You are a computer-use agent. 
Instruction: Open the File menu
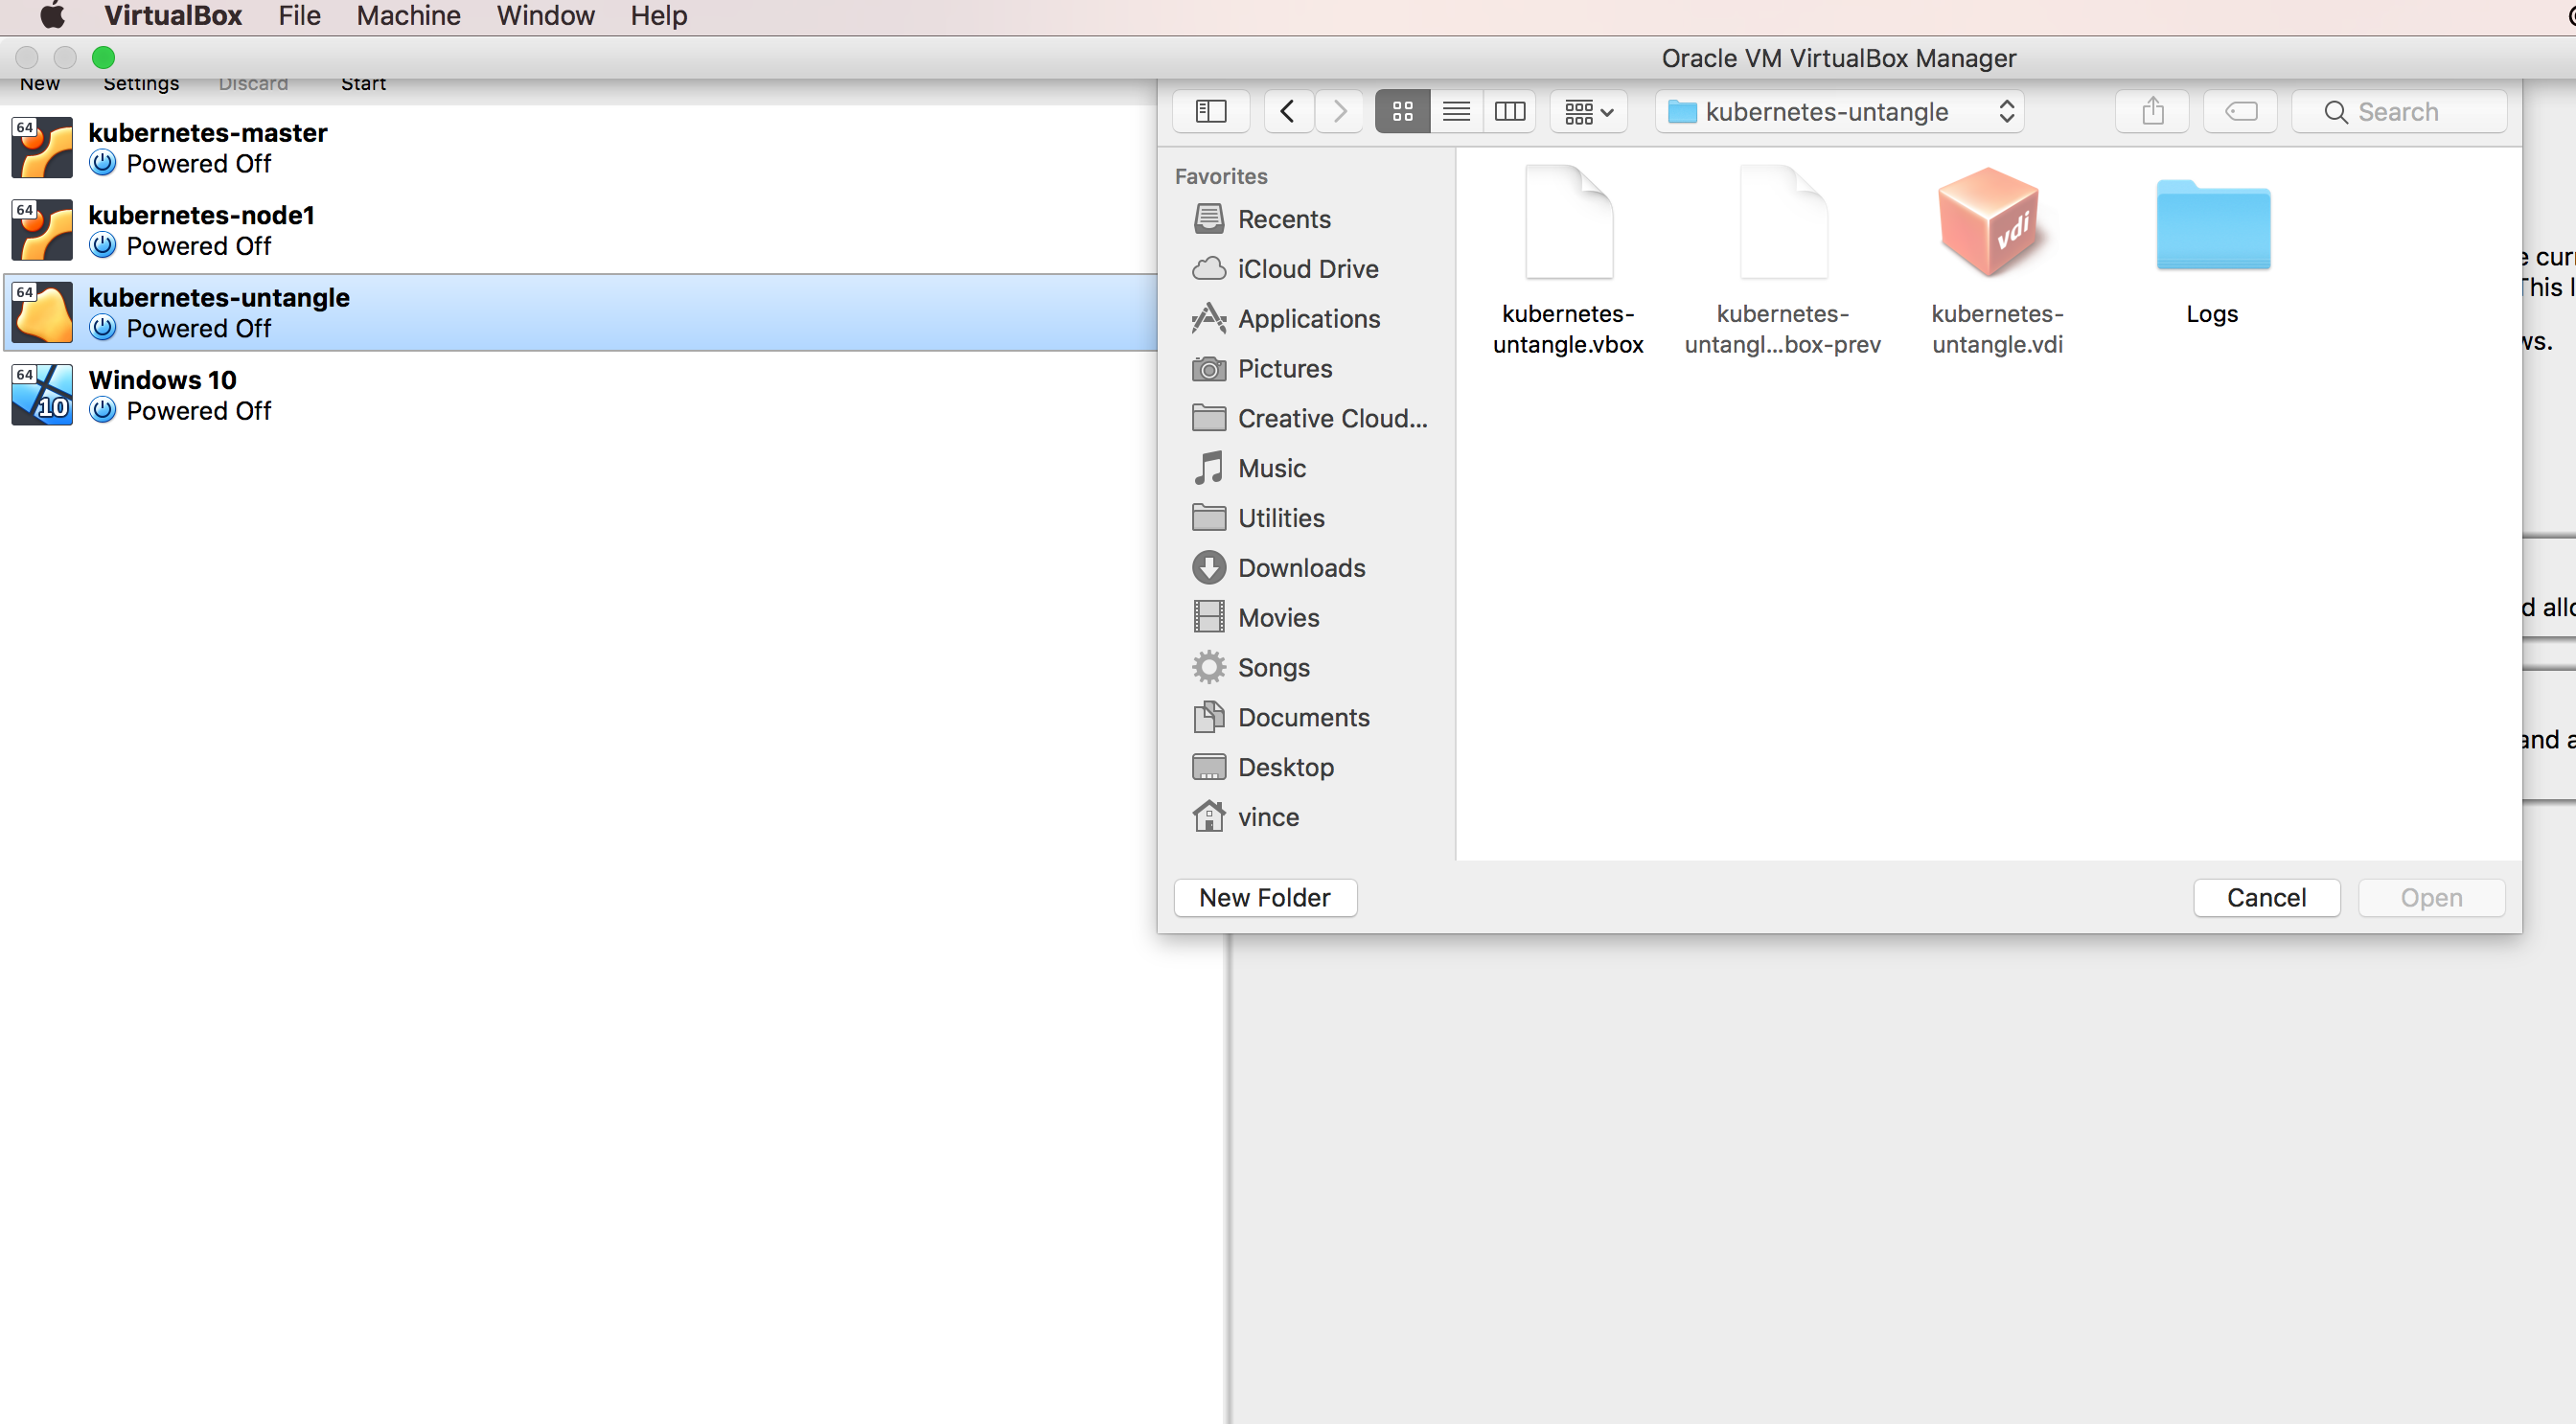pyautogui.click(x=299, y=16)
